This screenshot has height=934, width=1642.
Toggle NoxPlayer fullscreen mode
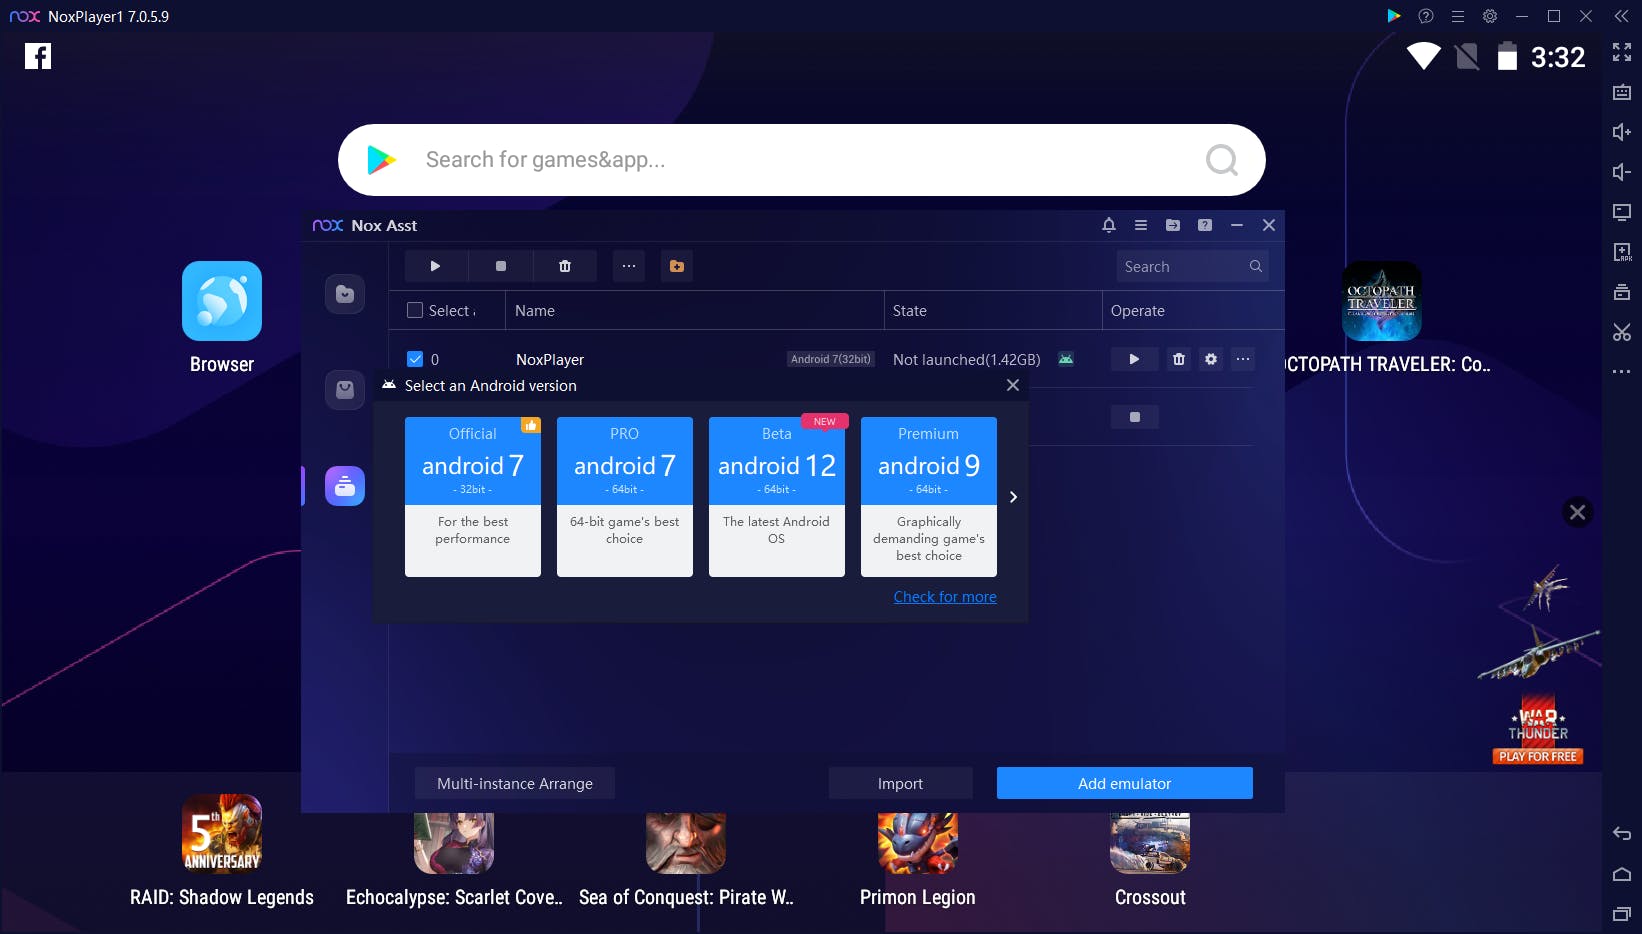coord(1622,52)
